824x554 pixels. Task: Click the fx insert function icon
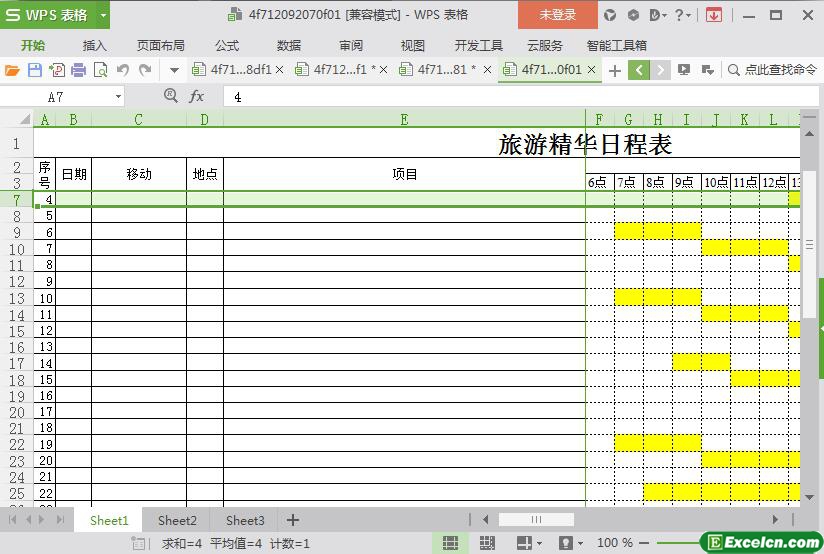click(x=196, y=96)
